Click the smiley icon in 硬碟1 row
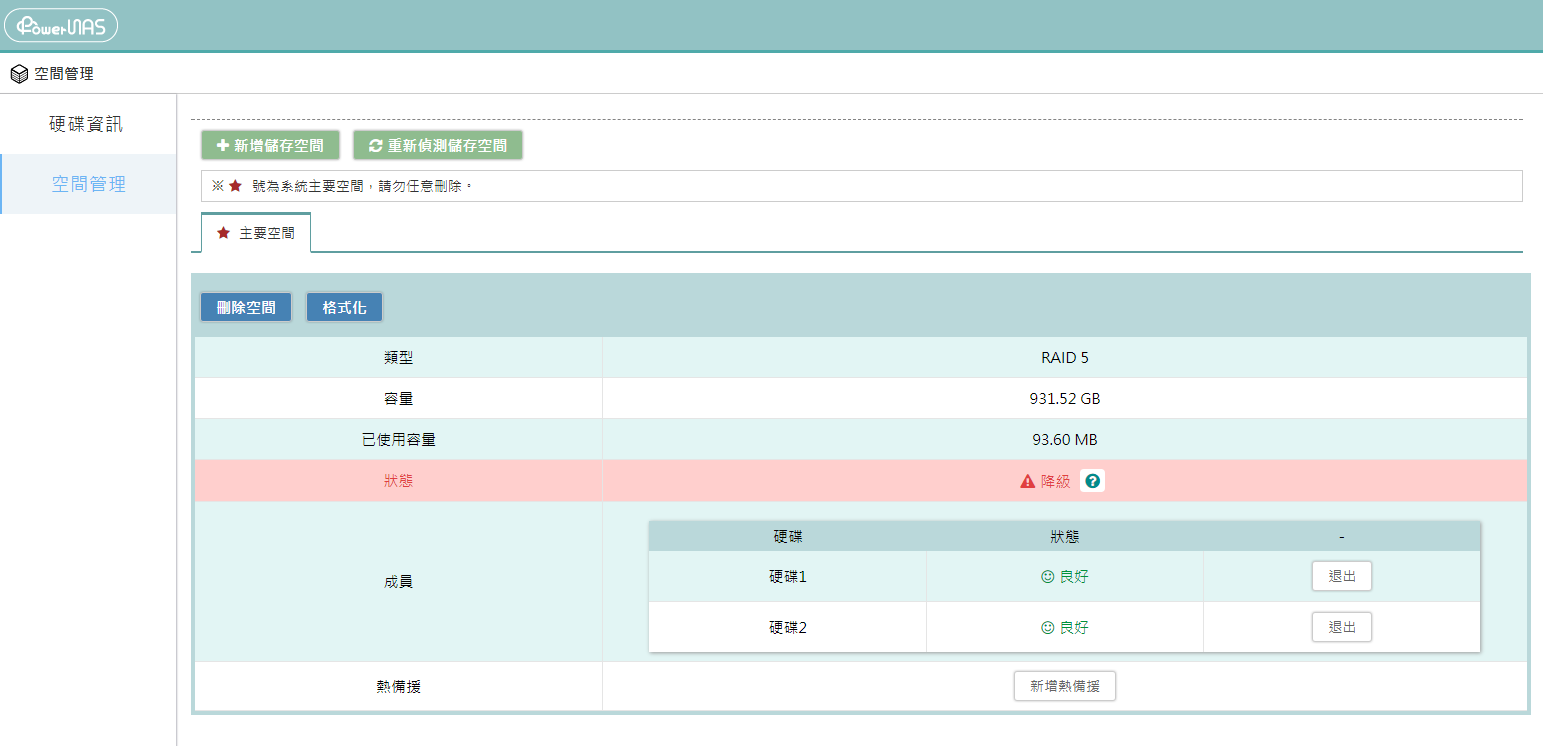This screenshot has height=746, width=1543. pos(1048,577)
